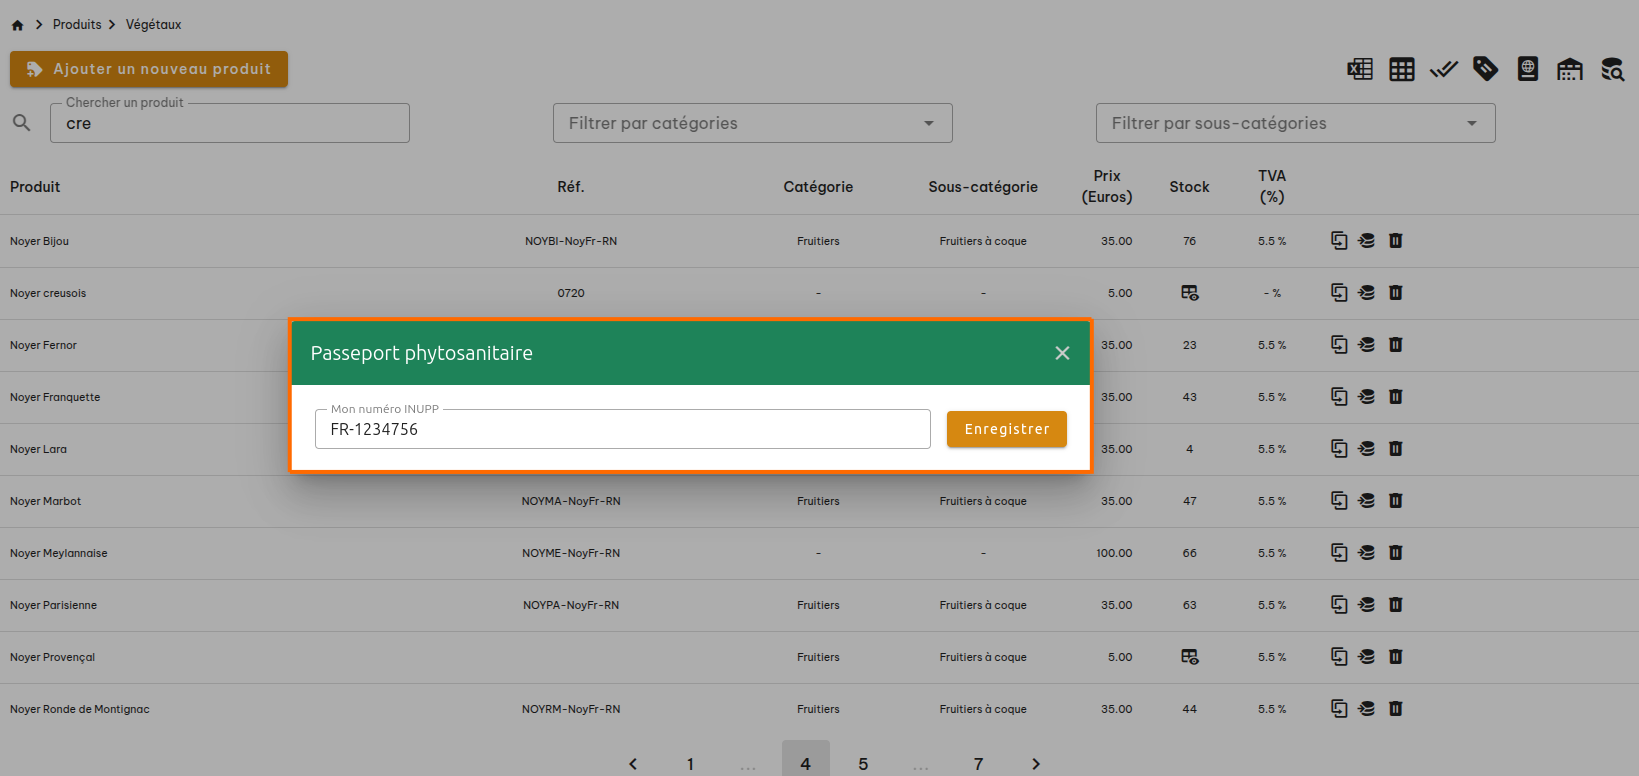Open the passport icon in the toolbar

[1528, 69]
